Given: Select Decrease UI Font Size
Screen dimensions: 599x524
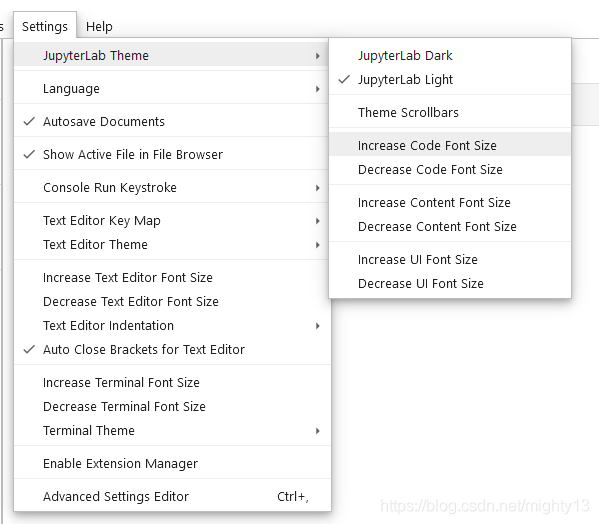Looking at the screenshot, I should [x=450, y=283].
